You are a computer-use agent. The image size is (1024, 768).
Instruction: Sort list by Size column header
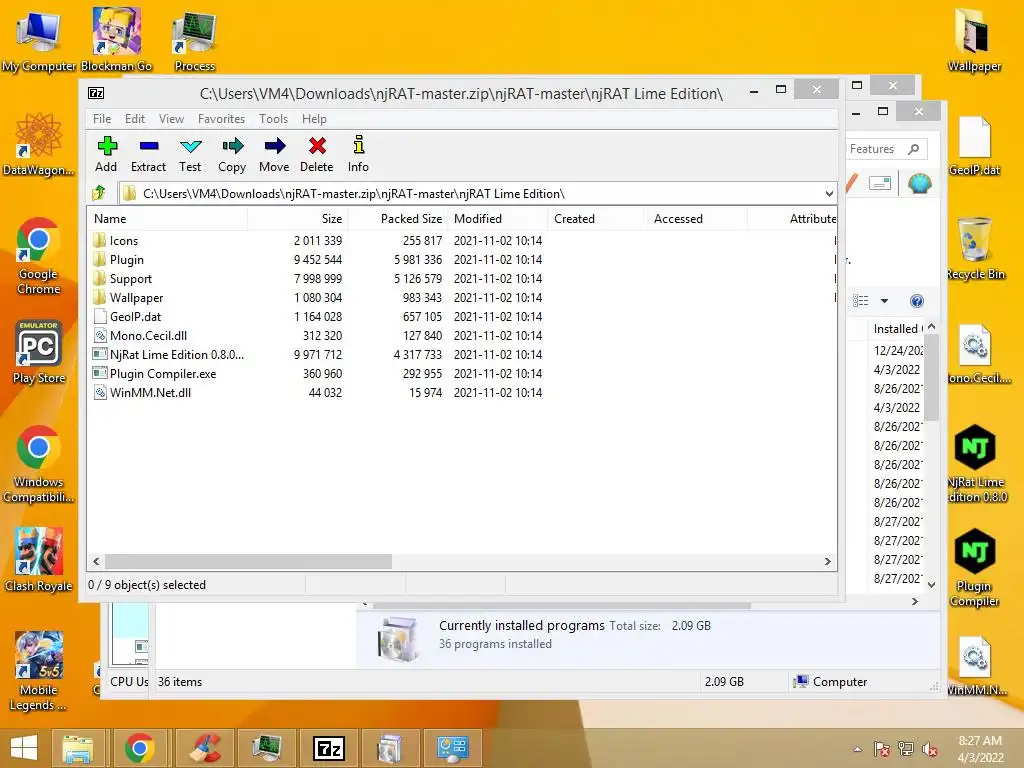(x=298, y=219)
